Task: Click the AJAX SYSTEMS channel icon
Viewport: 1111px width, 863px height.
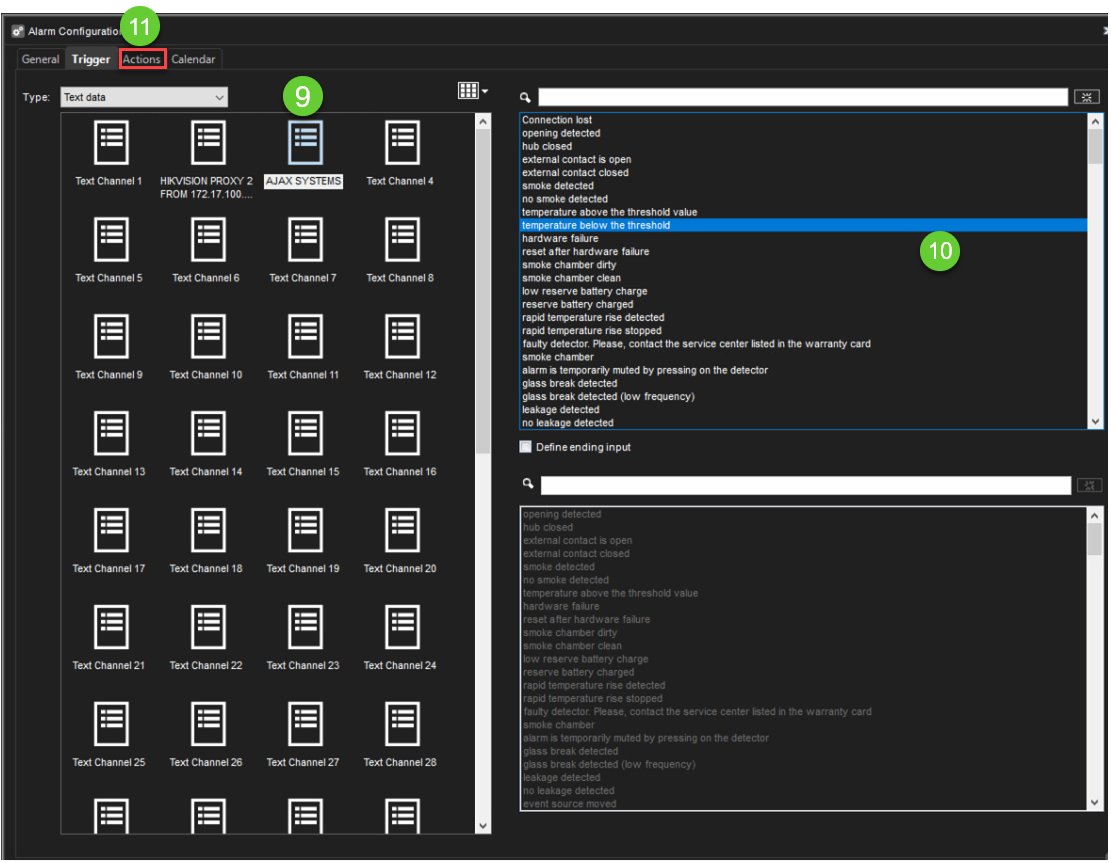Action: [x=304, y=144]
